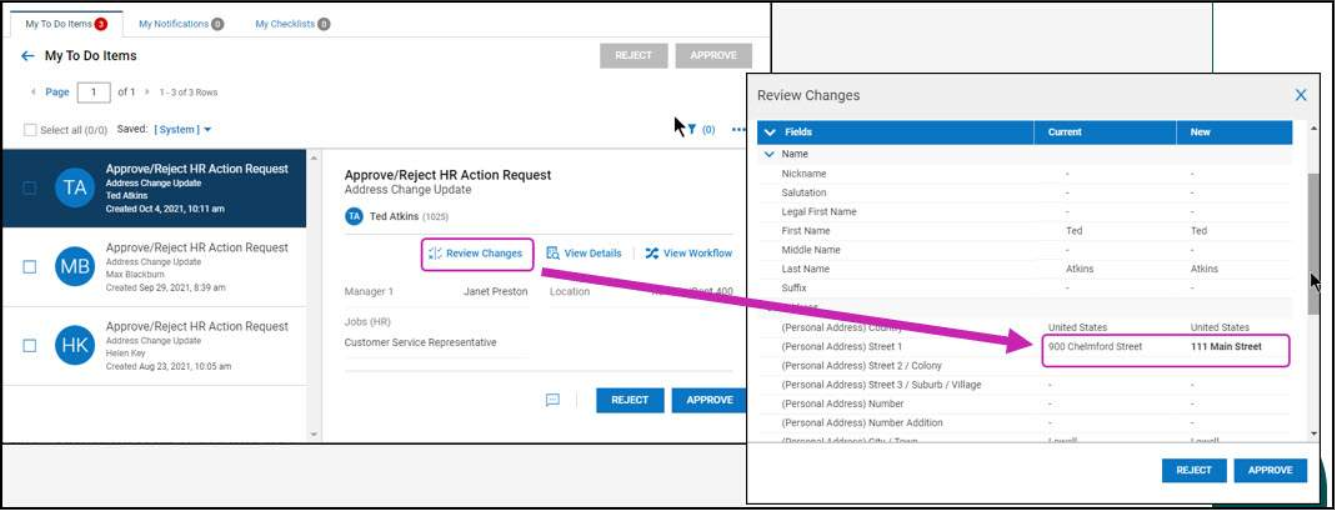Tick the Select all checkbox

(x=30, y=130)
